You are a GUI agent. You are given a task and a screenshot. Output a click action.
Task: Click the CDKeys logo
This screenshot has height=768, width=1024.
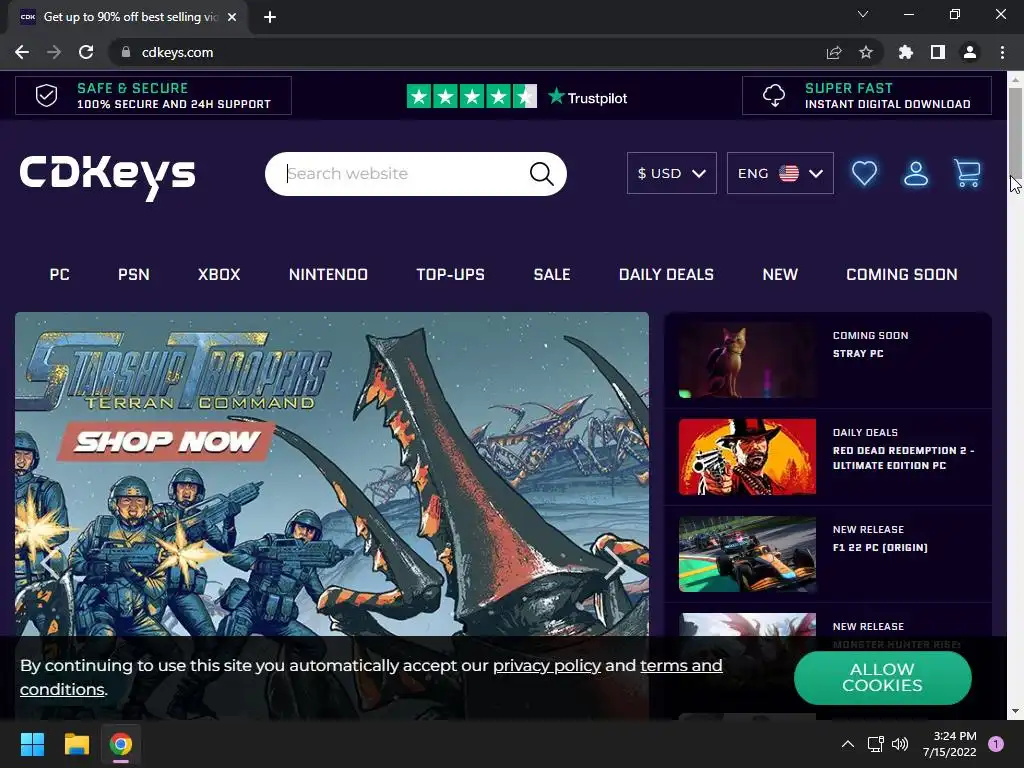[x=108, y=176]
